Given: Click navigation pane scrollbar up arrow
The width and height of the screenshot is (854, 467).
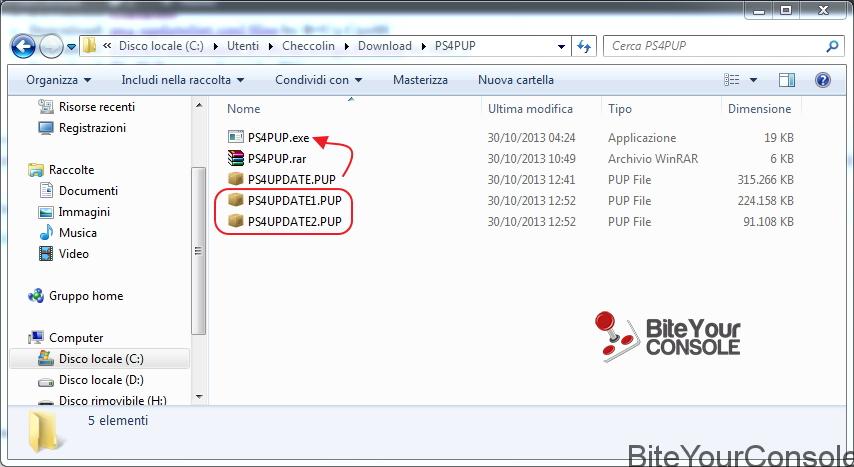Looking at the screenshot, I should (x=199, y=105).
